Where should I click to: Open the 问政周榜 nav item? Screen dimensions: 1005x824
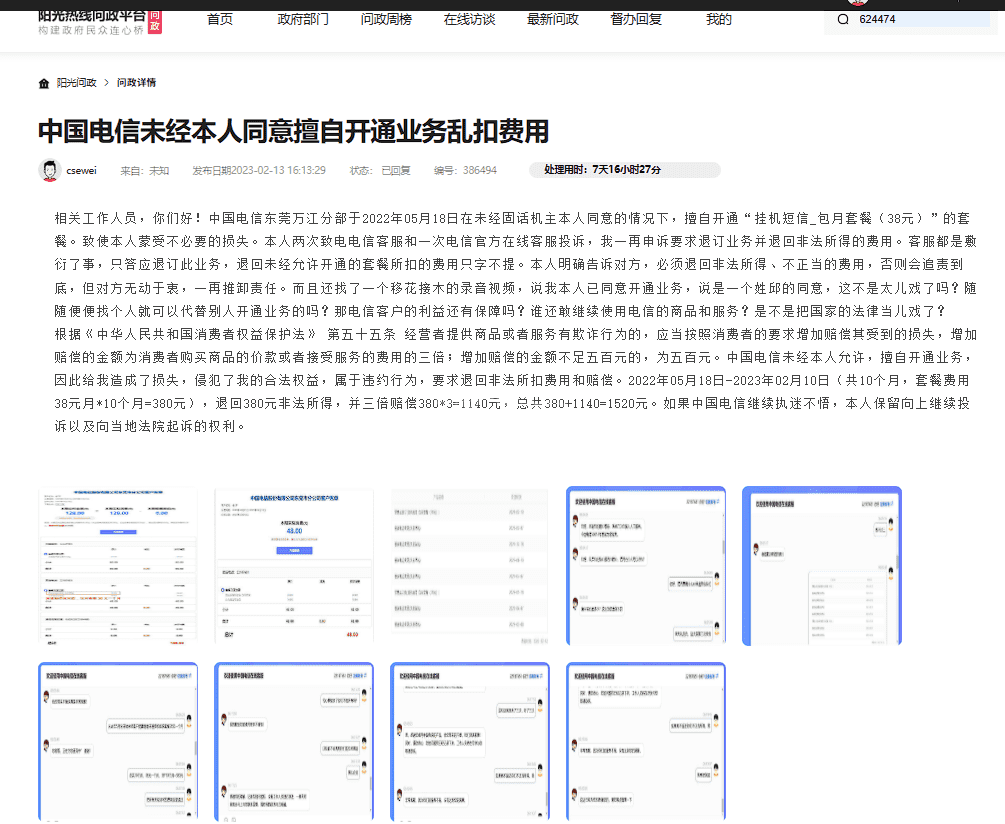pyautogui.click(x=386, y=19)
